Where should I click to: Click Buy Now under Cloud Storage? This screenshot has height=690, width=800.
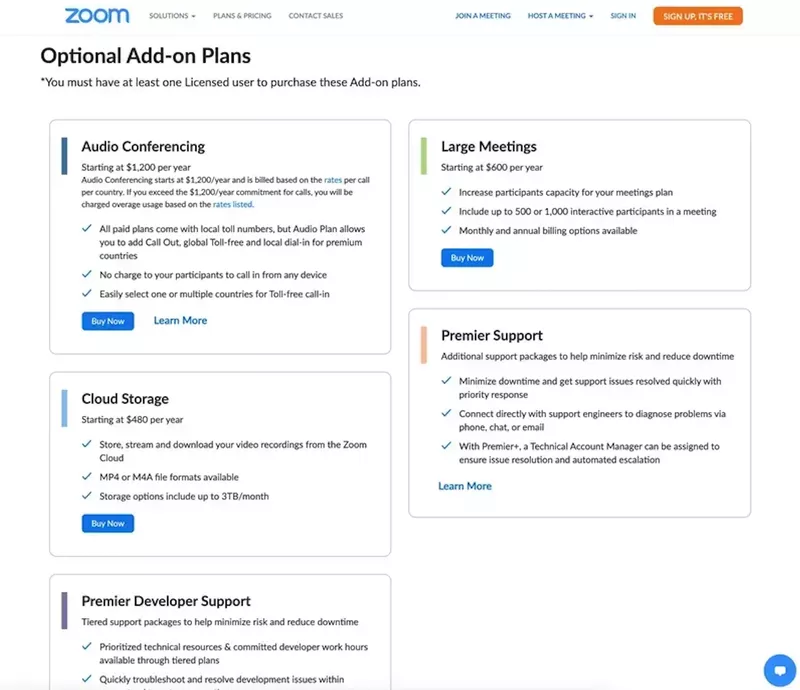click(107, 523)
